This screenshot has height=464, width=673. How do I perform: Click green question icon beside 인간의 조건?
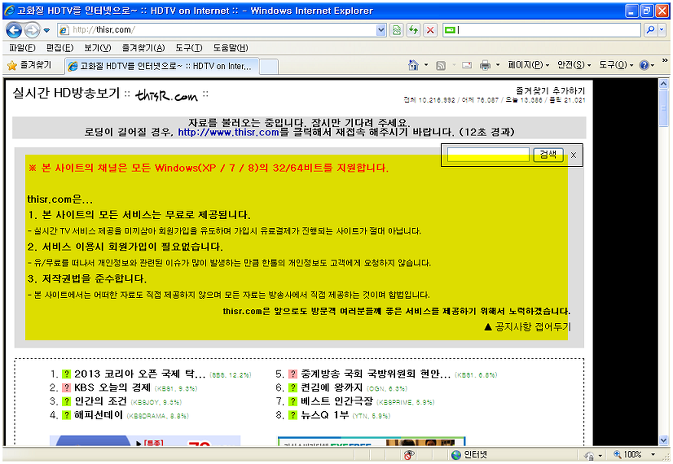coord(67,401)
